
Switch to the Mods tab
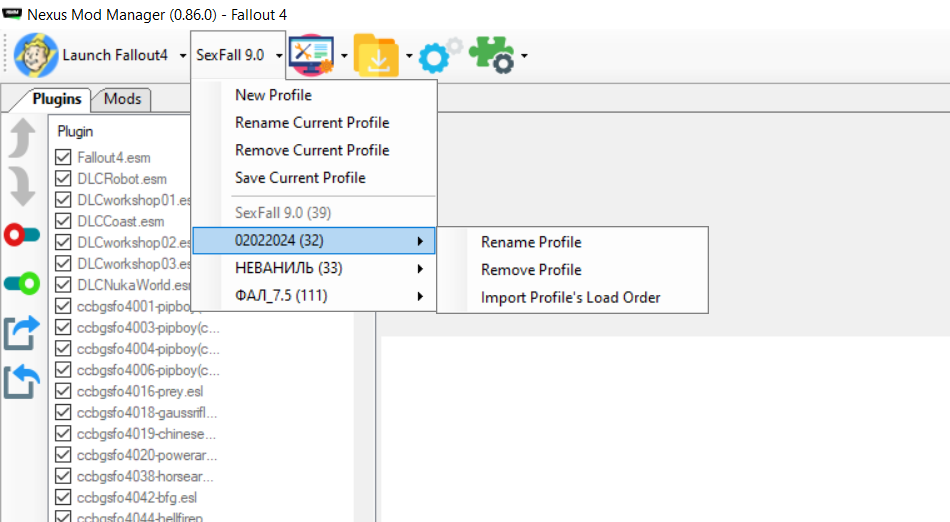122,99
